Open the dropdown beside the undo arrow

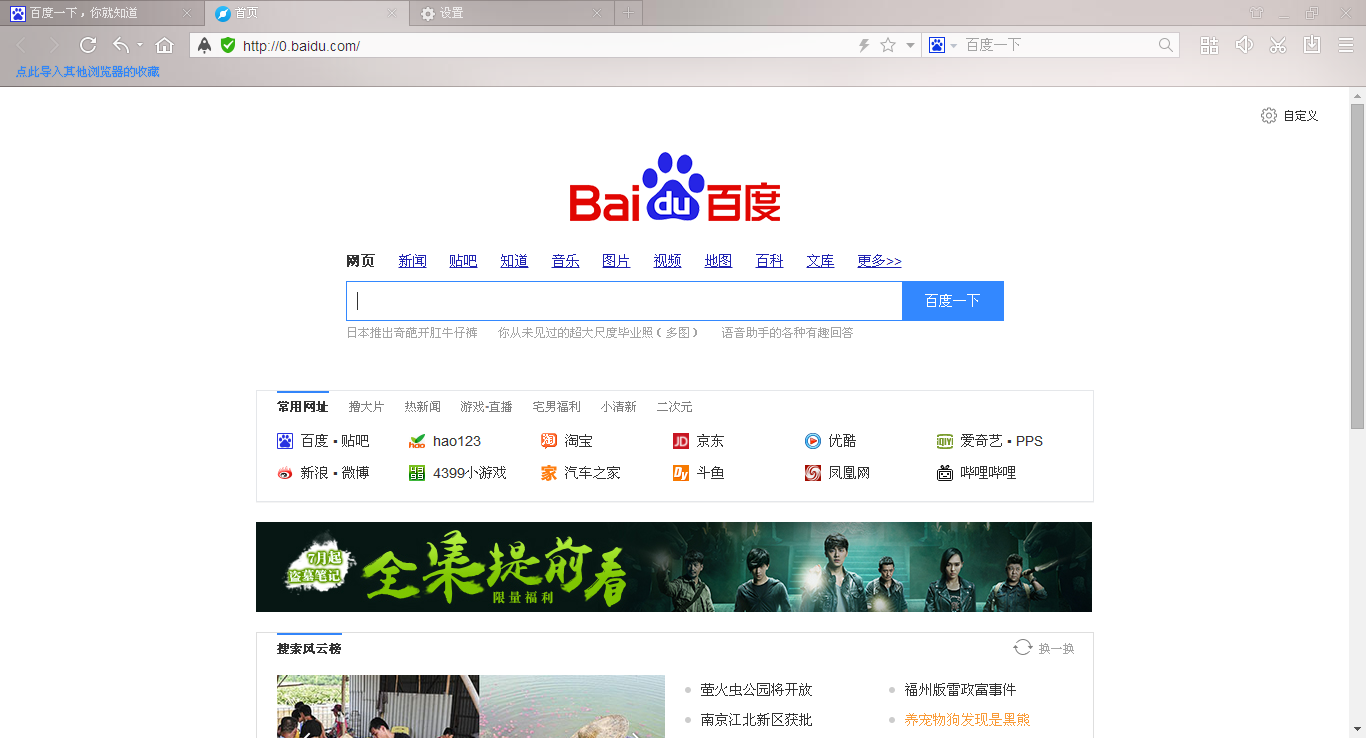tap(140, 45)
